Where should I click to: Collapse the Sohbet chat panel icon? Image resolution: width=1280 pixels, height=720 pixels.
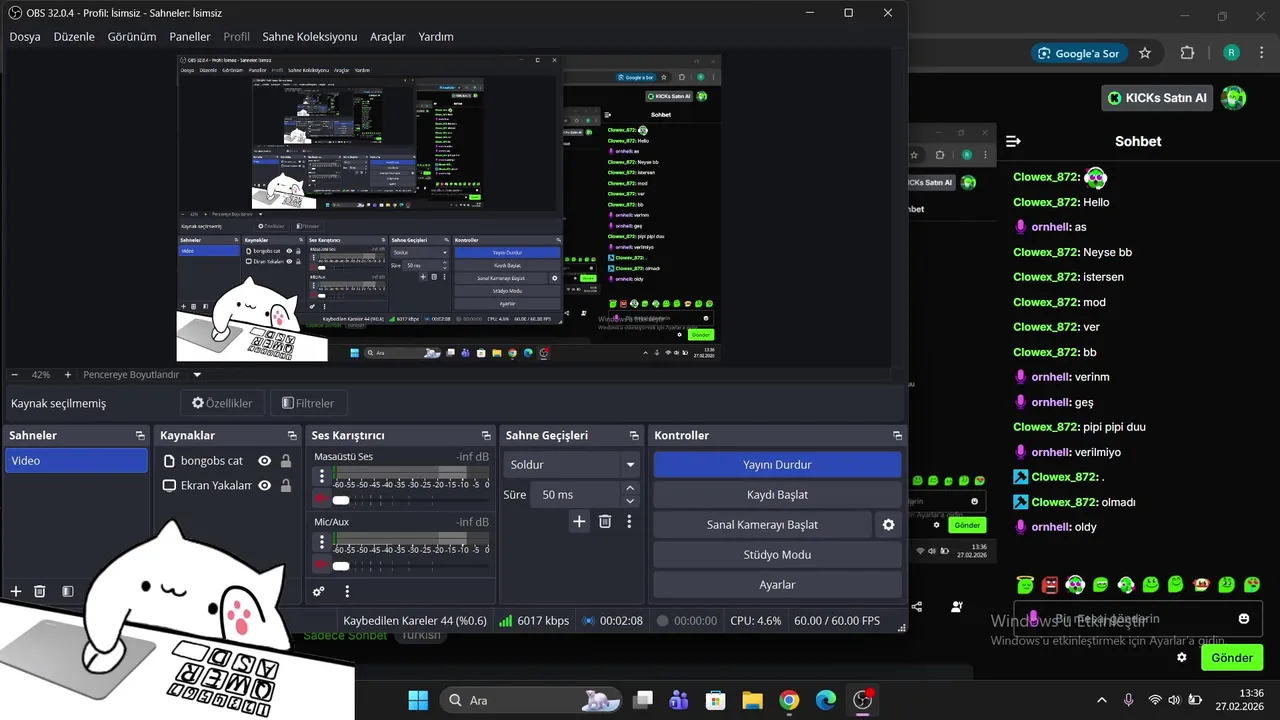1013,141
